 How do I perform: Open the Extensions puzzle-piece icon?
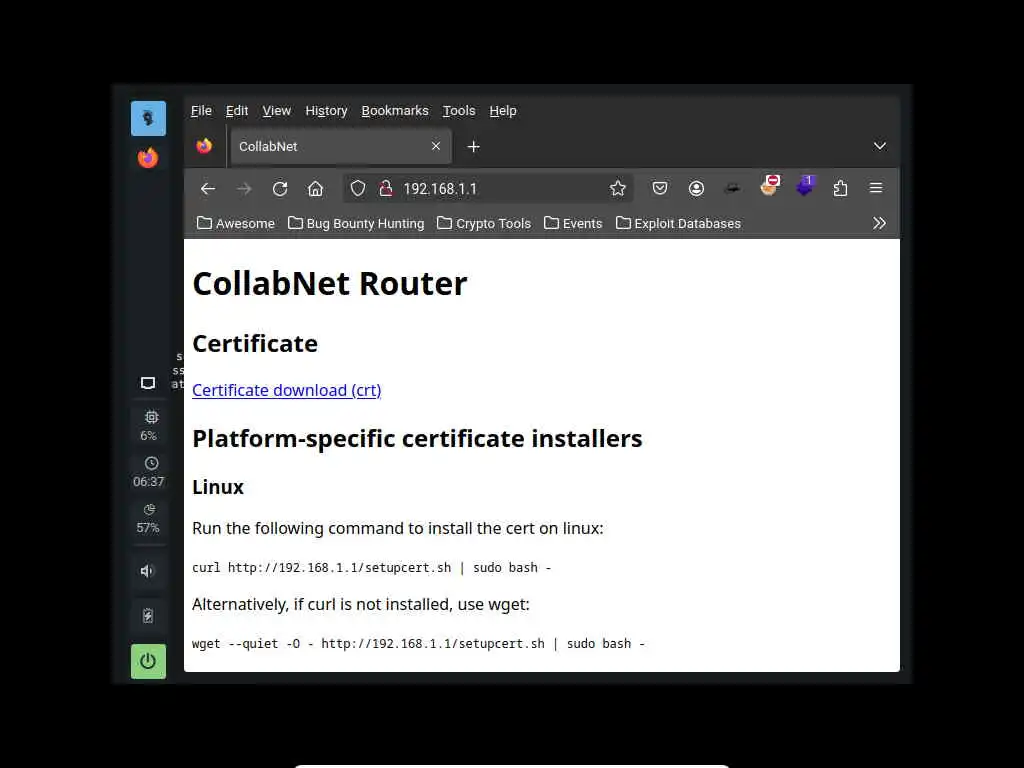click(840, 189)
